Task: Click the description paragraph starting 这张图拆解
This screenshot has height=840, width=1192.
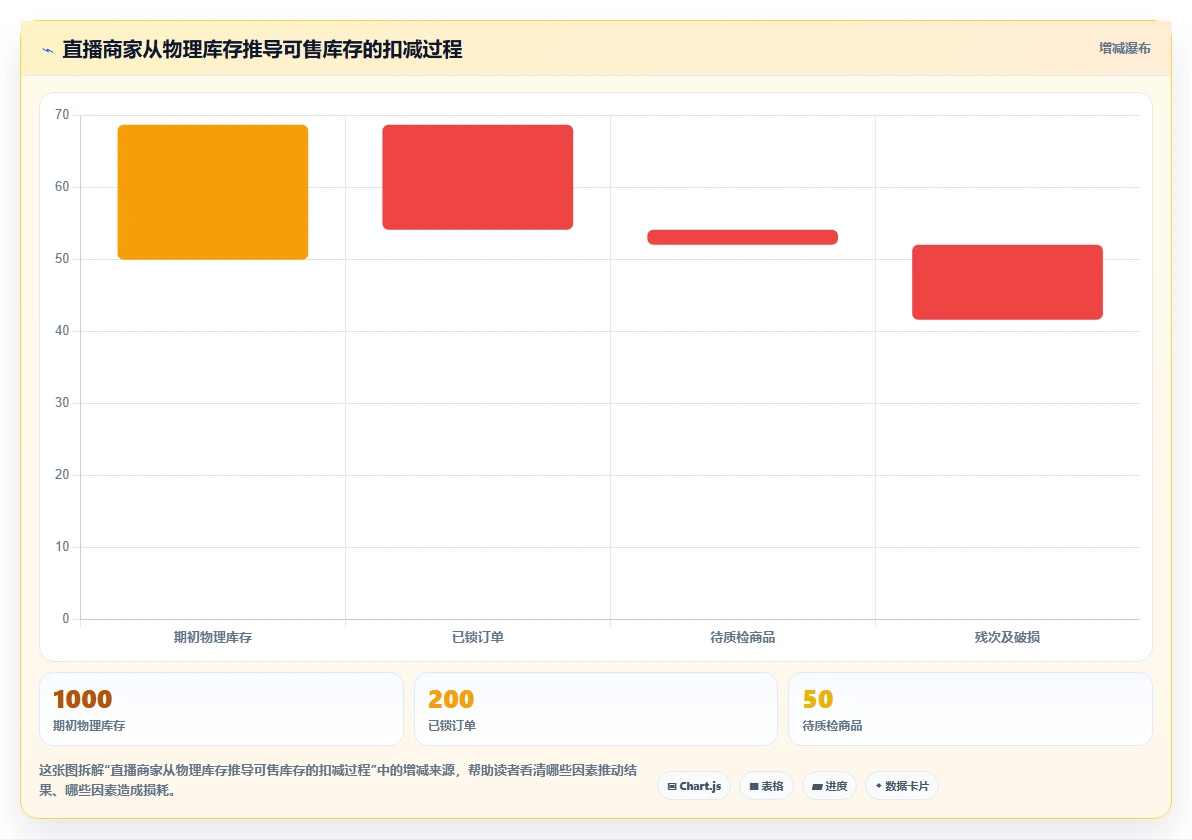Action: point(338,780)
